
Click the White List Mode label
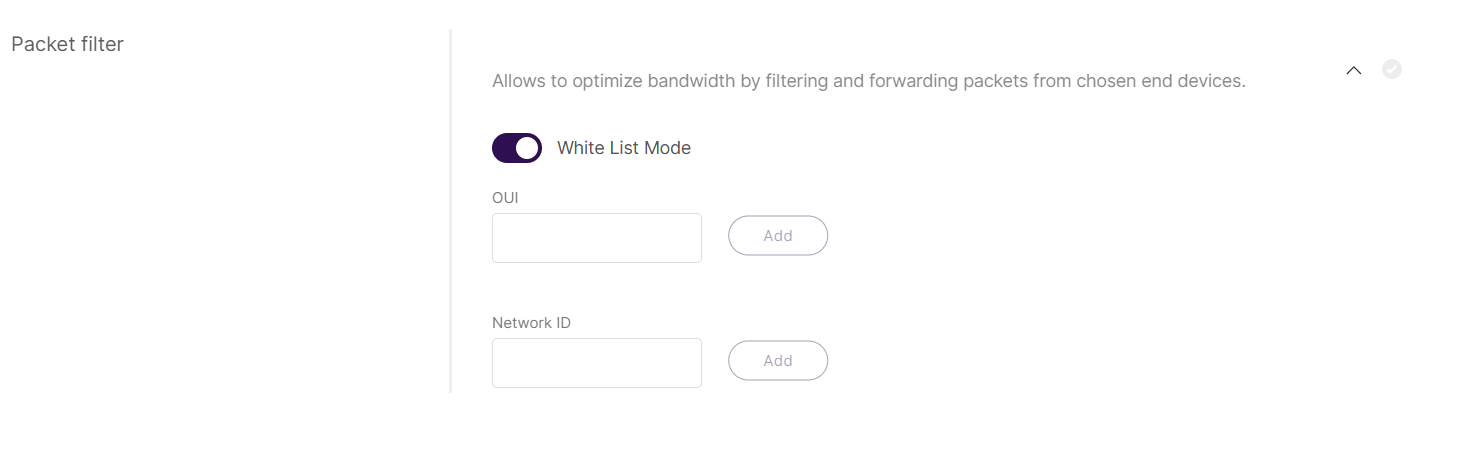point(624,148)
